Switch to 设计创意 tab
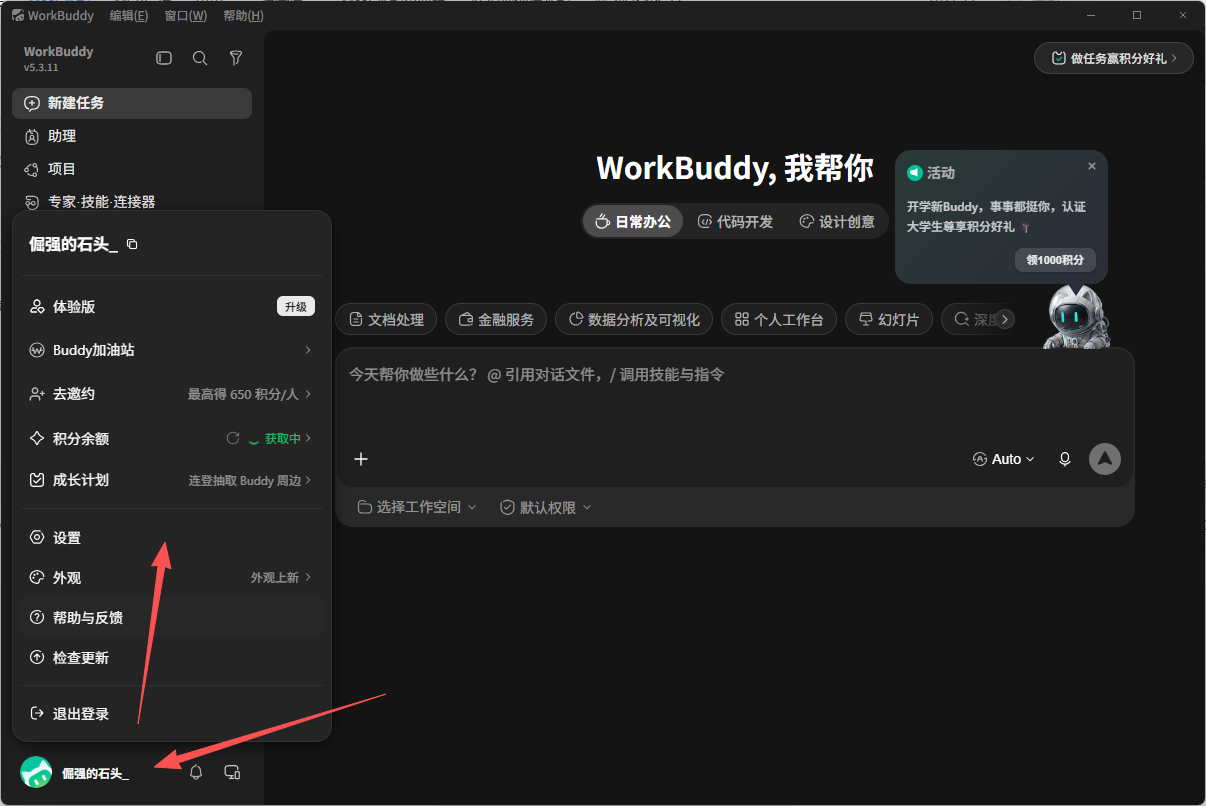Screen dimensions: 1206x806 tap(837, 222)
